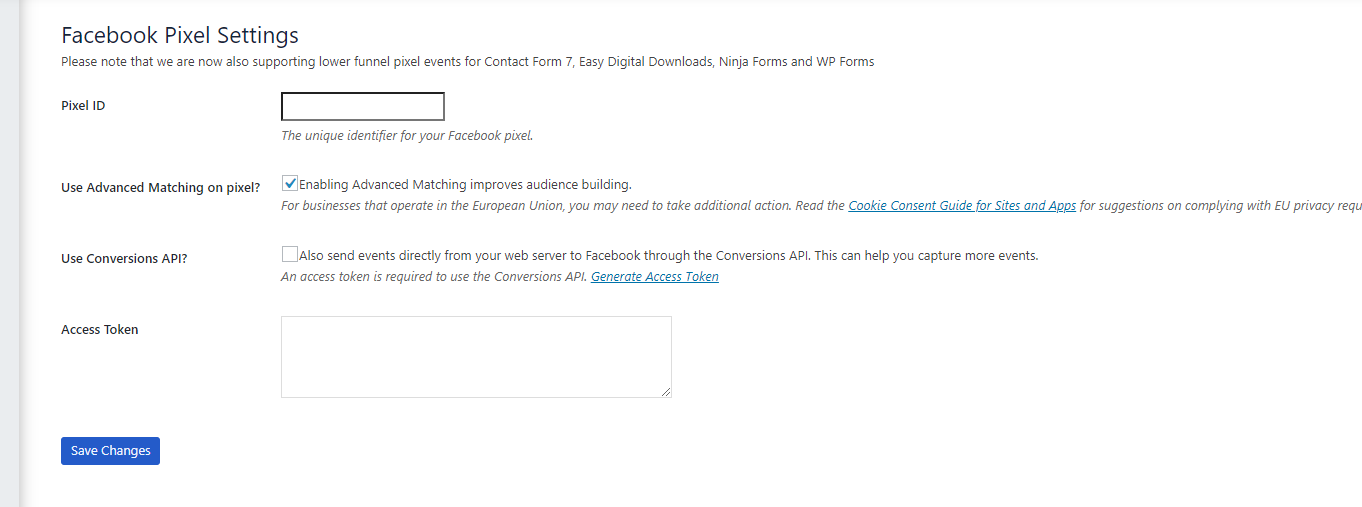
Task: Click the Pixel ID input field
Action: click(x=363, y=106)
